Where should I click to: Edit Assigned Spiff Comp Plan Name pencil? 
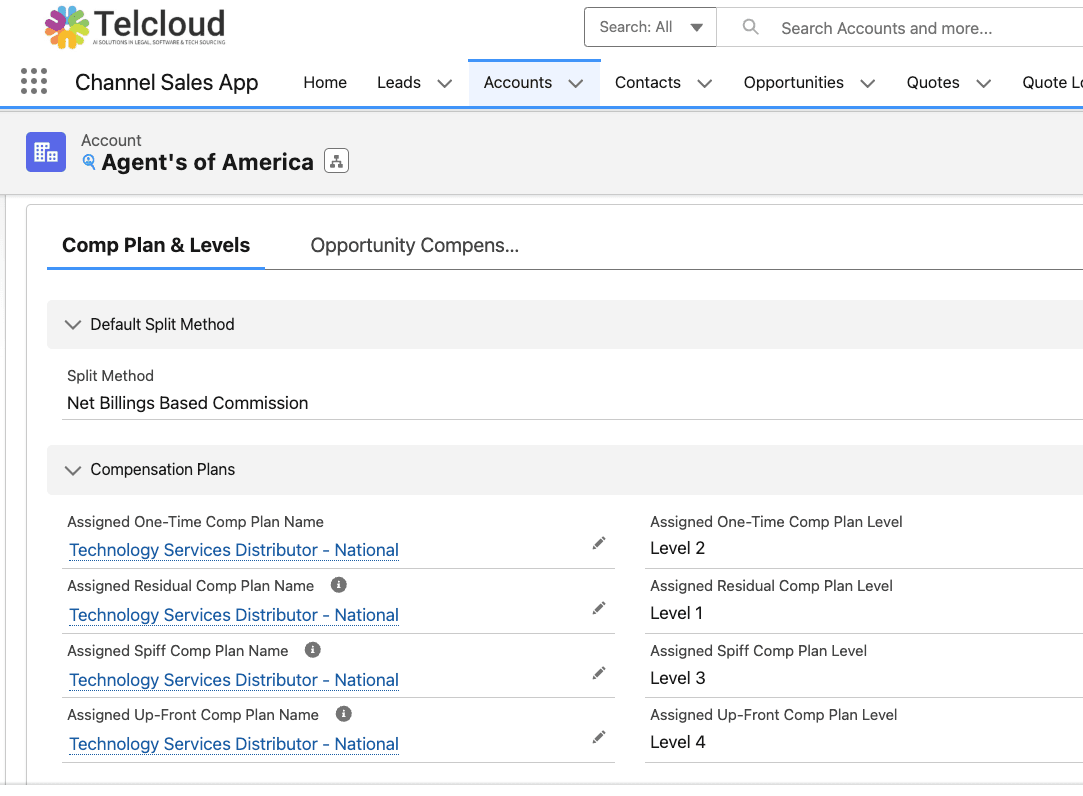tap(599, 673)
